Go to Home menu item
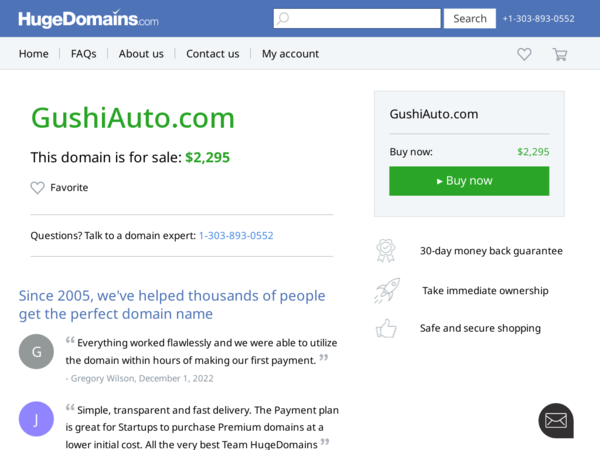This screenshot has width=600, height=450. [34, 54]
